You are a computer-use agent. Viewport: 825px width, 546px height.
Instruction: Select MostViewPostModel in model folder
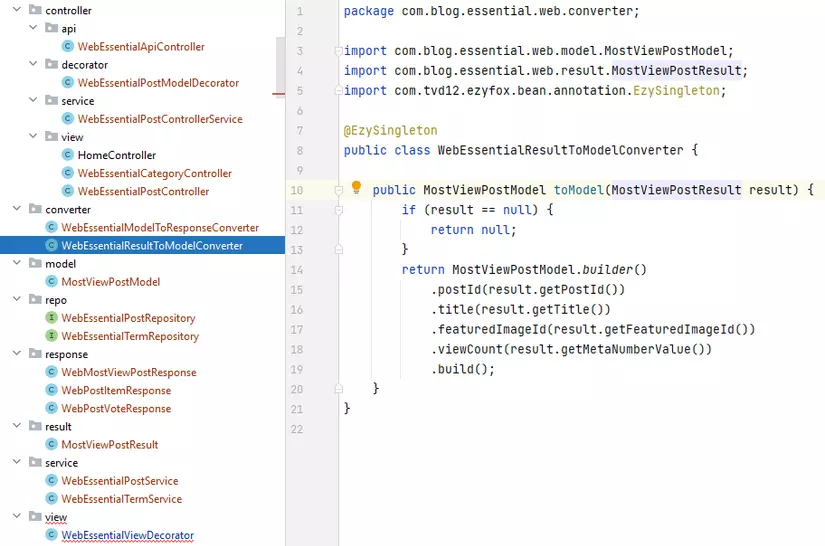pos(110,281)
